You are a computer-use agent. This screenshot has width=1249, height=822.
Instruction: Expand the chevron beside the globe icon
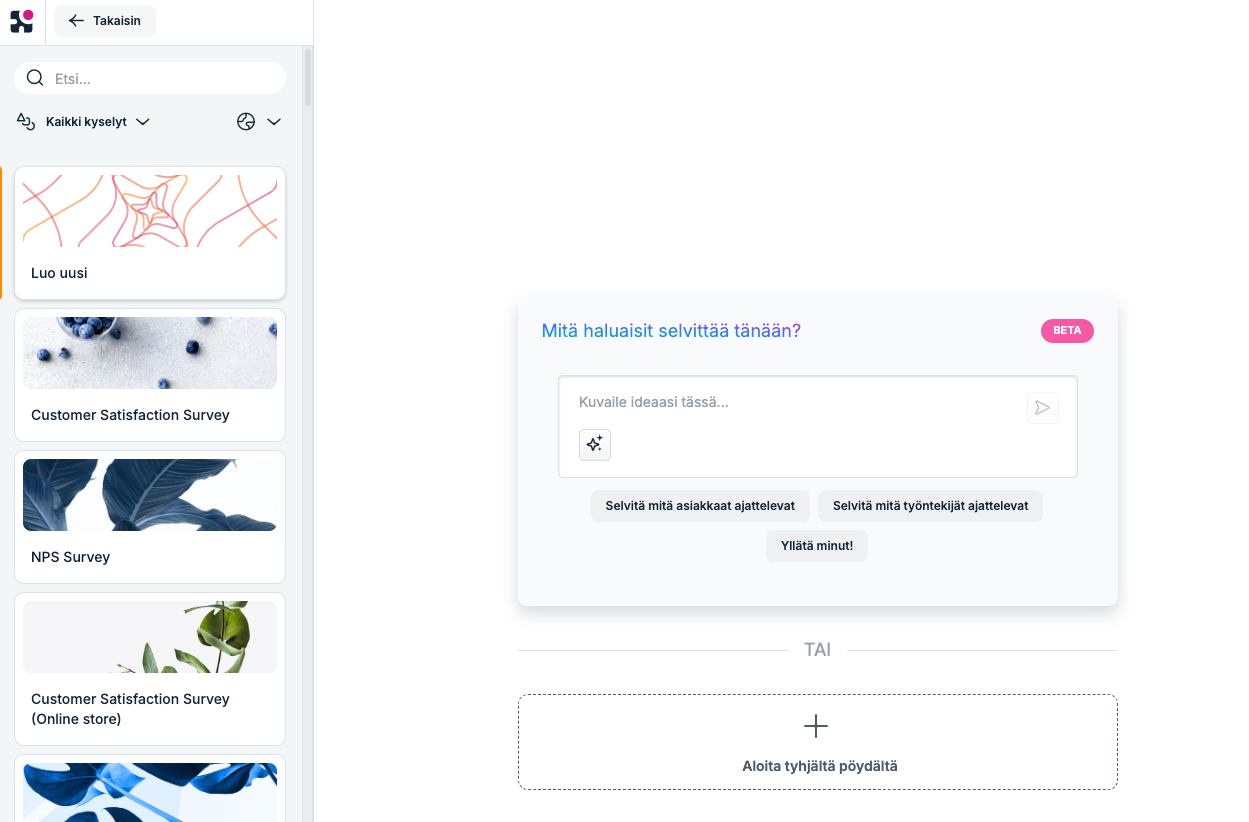[274, 122]
